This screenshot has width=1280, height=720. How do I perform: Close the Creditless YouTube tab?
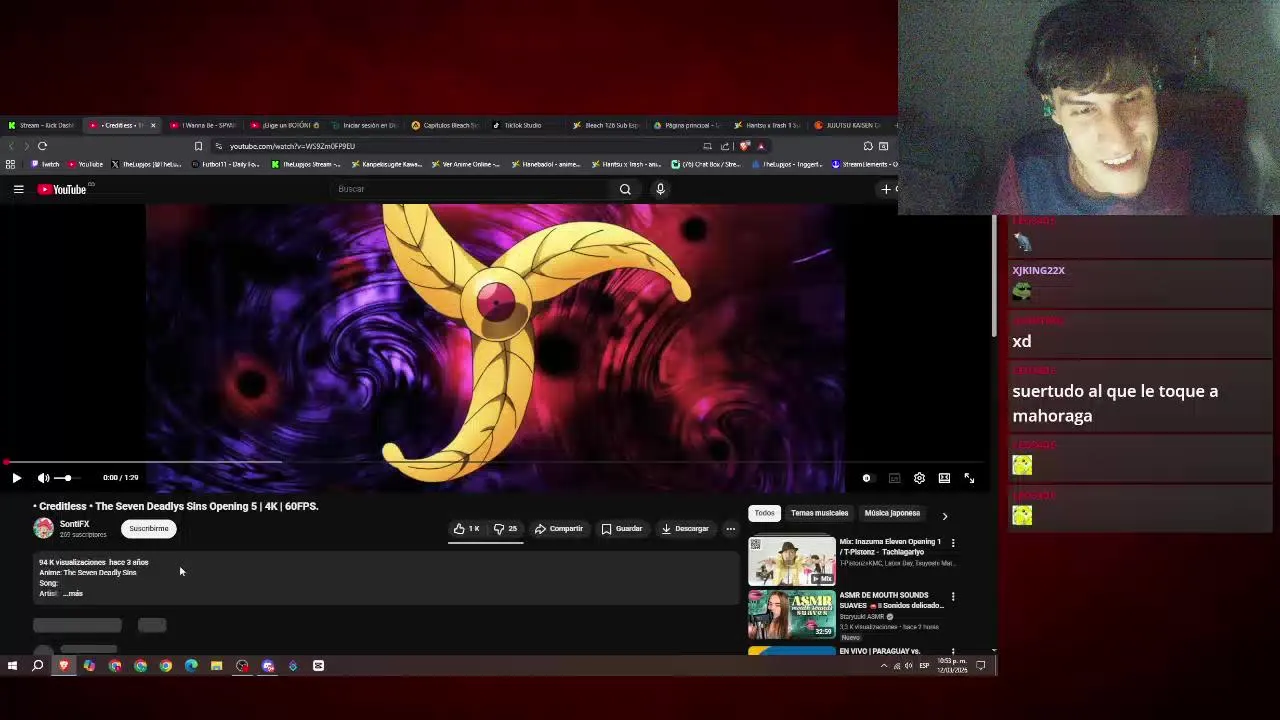click(153, 125)
